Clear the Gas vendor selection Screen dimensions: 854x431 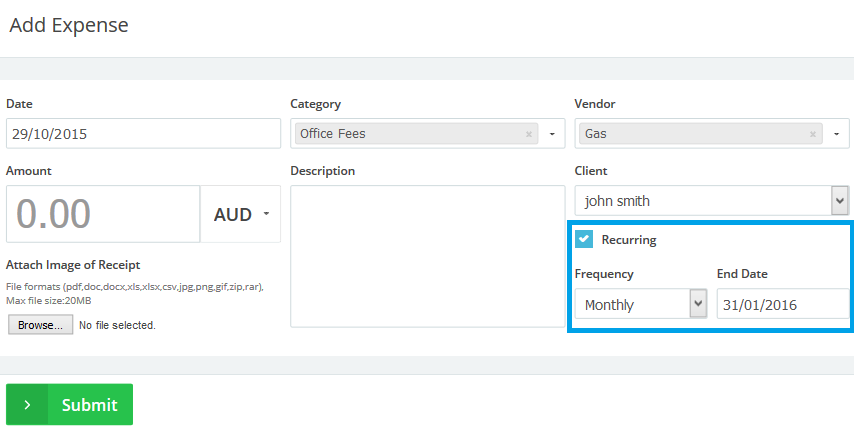pyautogui.click(x=812, y=134)
